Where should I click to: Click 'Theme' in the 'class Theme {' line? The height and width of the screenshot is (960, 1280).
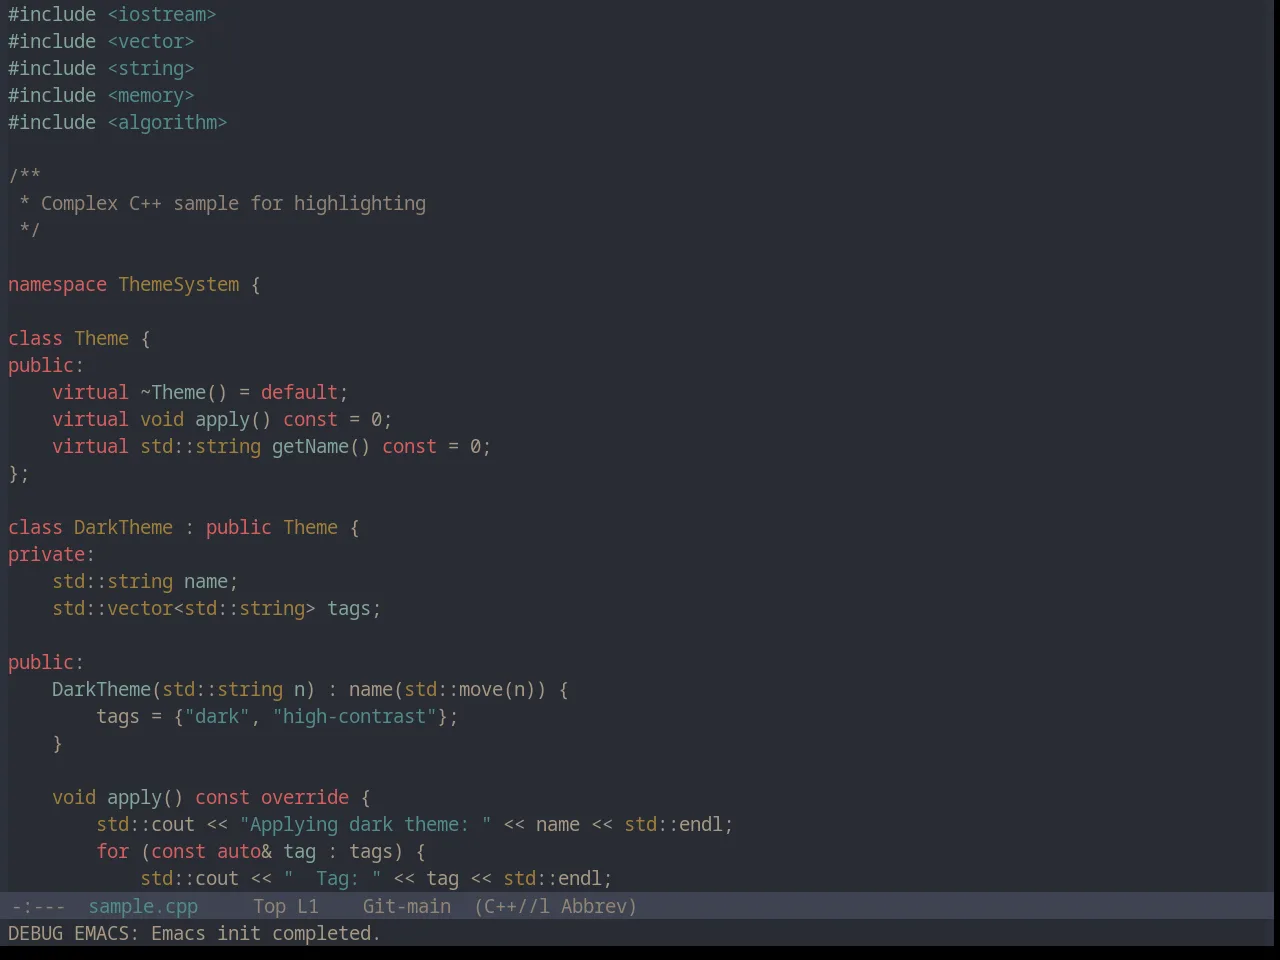(x=101, y=338)
